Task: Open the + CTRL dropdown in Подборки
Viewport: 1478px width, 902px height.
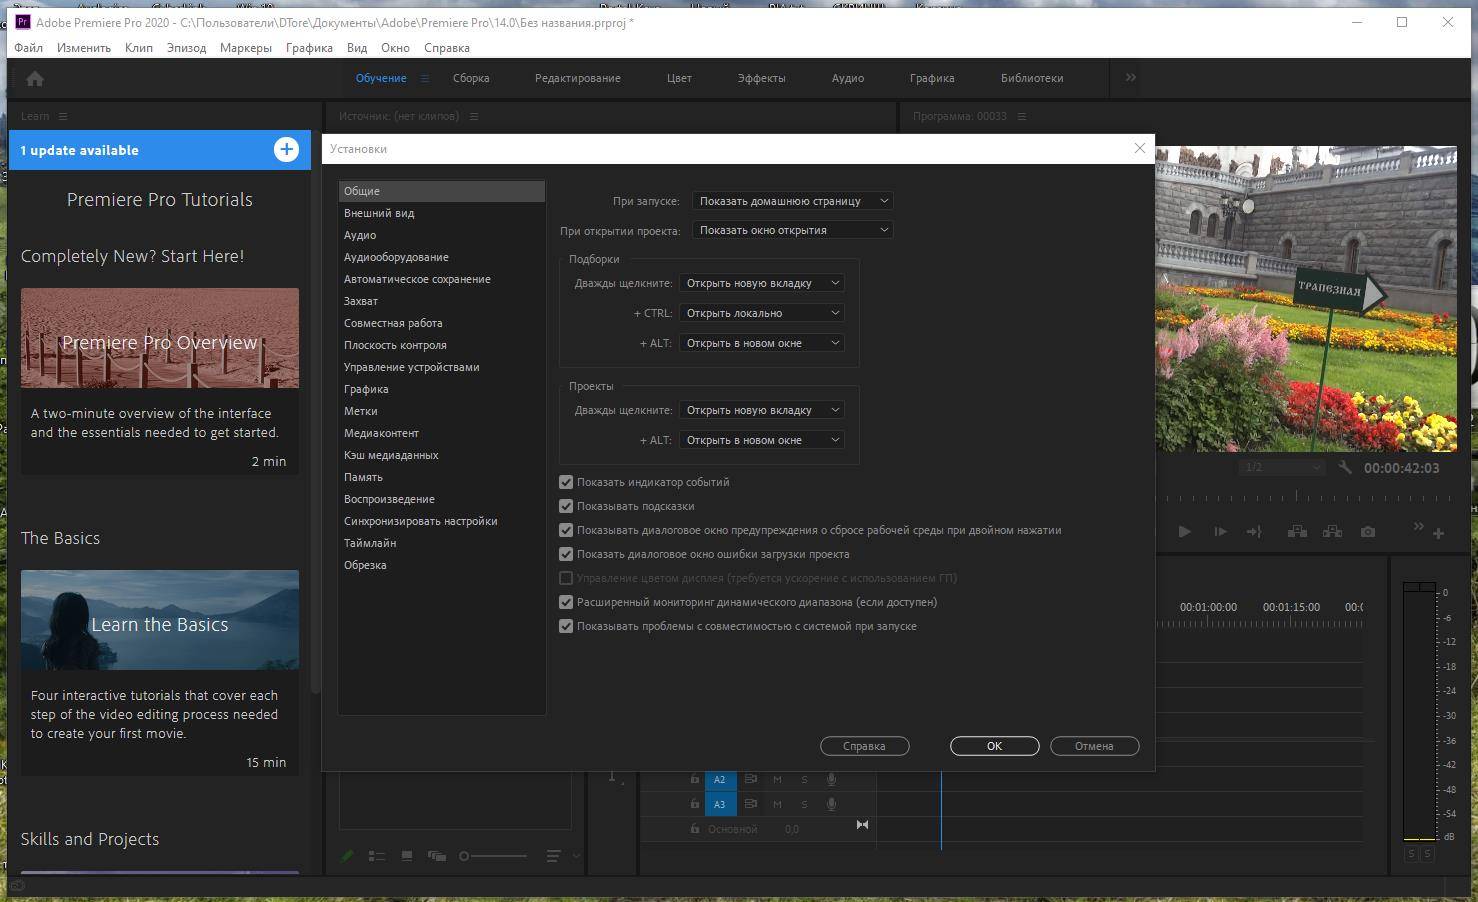Action: [762, 313]
